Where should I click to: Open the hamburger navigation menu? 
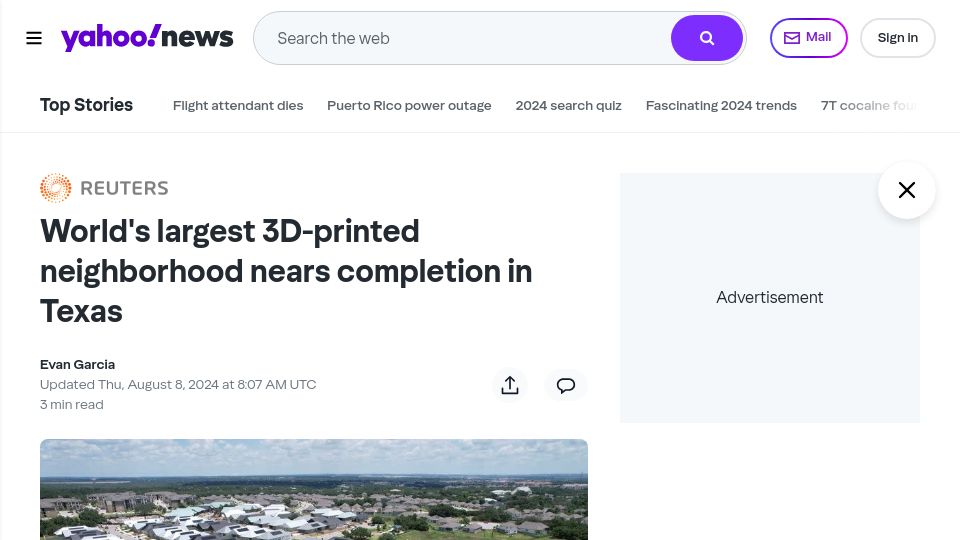click(34, 38)
